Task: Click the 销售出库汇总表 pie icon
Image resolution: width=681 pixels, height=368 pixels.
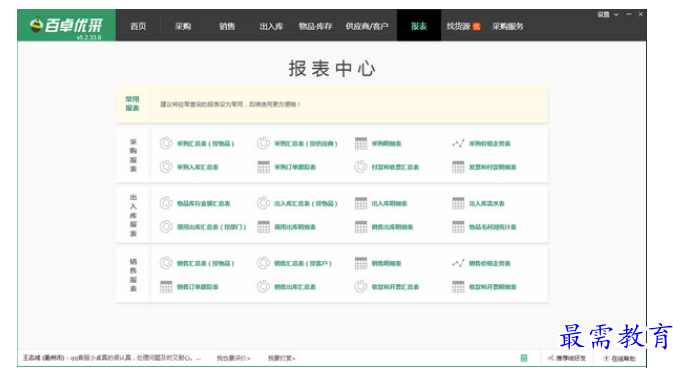Action: pyautogui.click(x=263, y=287)
